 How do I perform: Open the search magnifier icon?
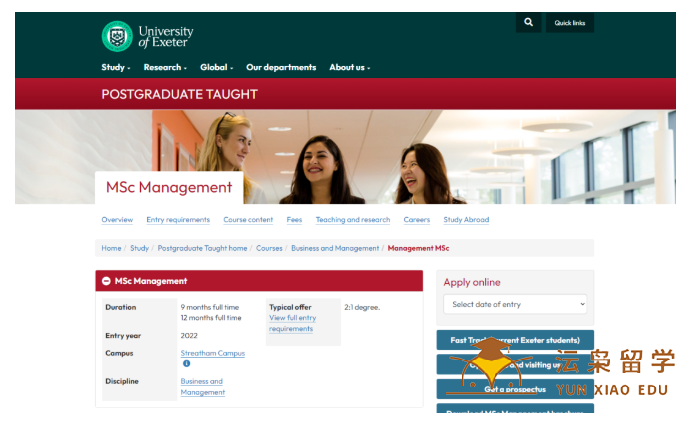528,22
